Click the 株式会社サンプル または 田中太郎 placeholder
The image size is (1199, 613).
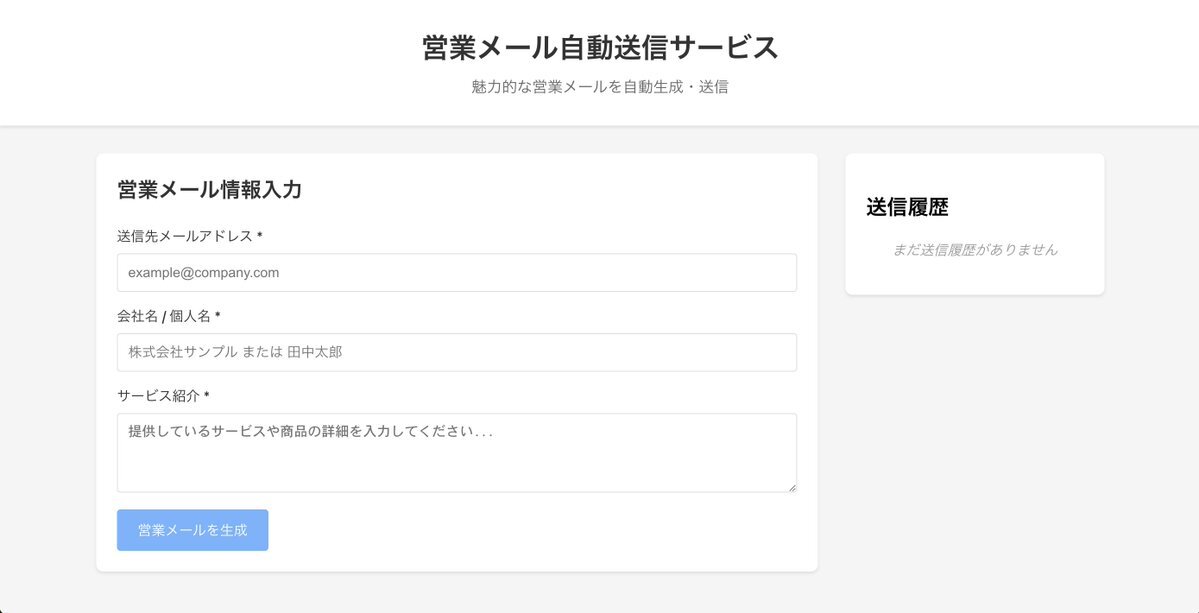click(235, 352)
